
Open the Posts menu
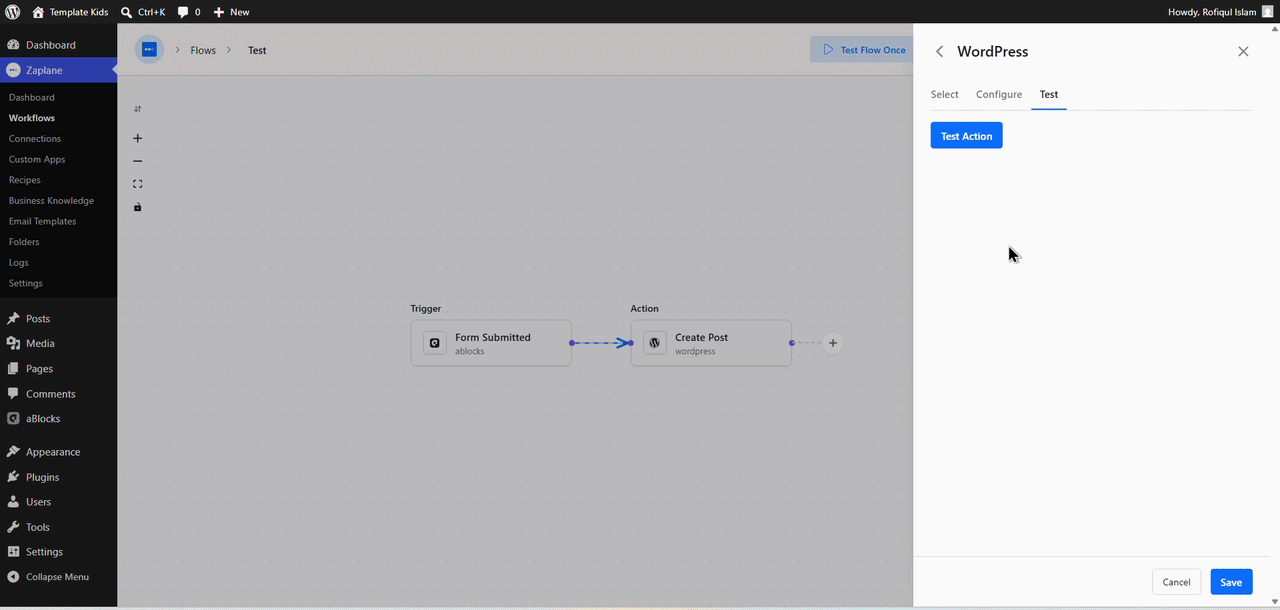click(58, 319)
